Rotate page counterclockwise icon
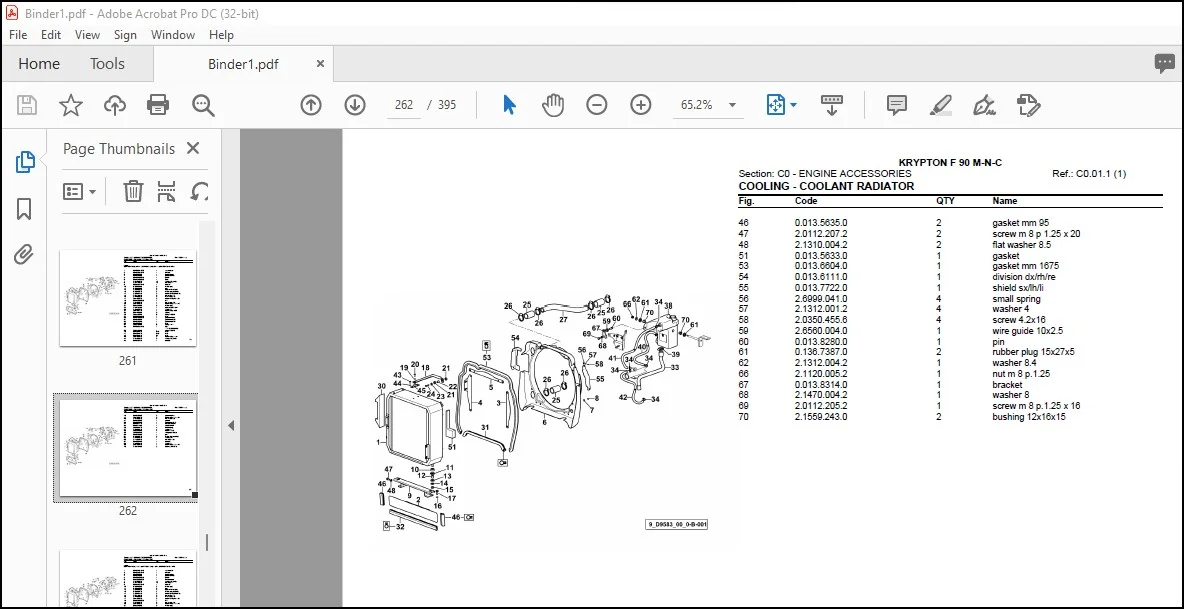Image resolution: width=1184 pixels, height=609 pixels. pos(199,192)
